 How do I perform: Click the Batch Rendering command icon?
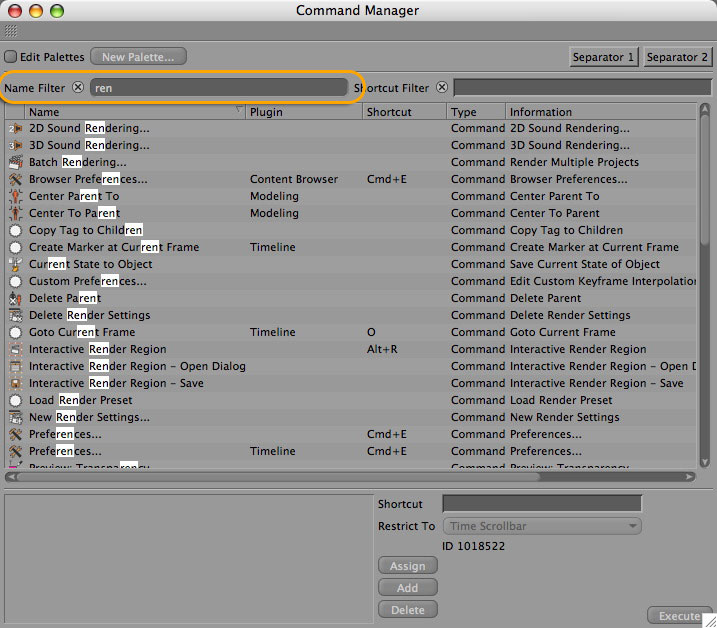(15, 162)
